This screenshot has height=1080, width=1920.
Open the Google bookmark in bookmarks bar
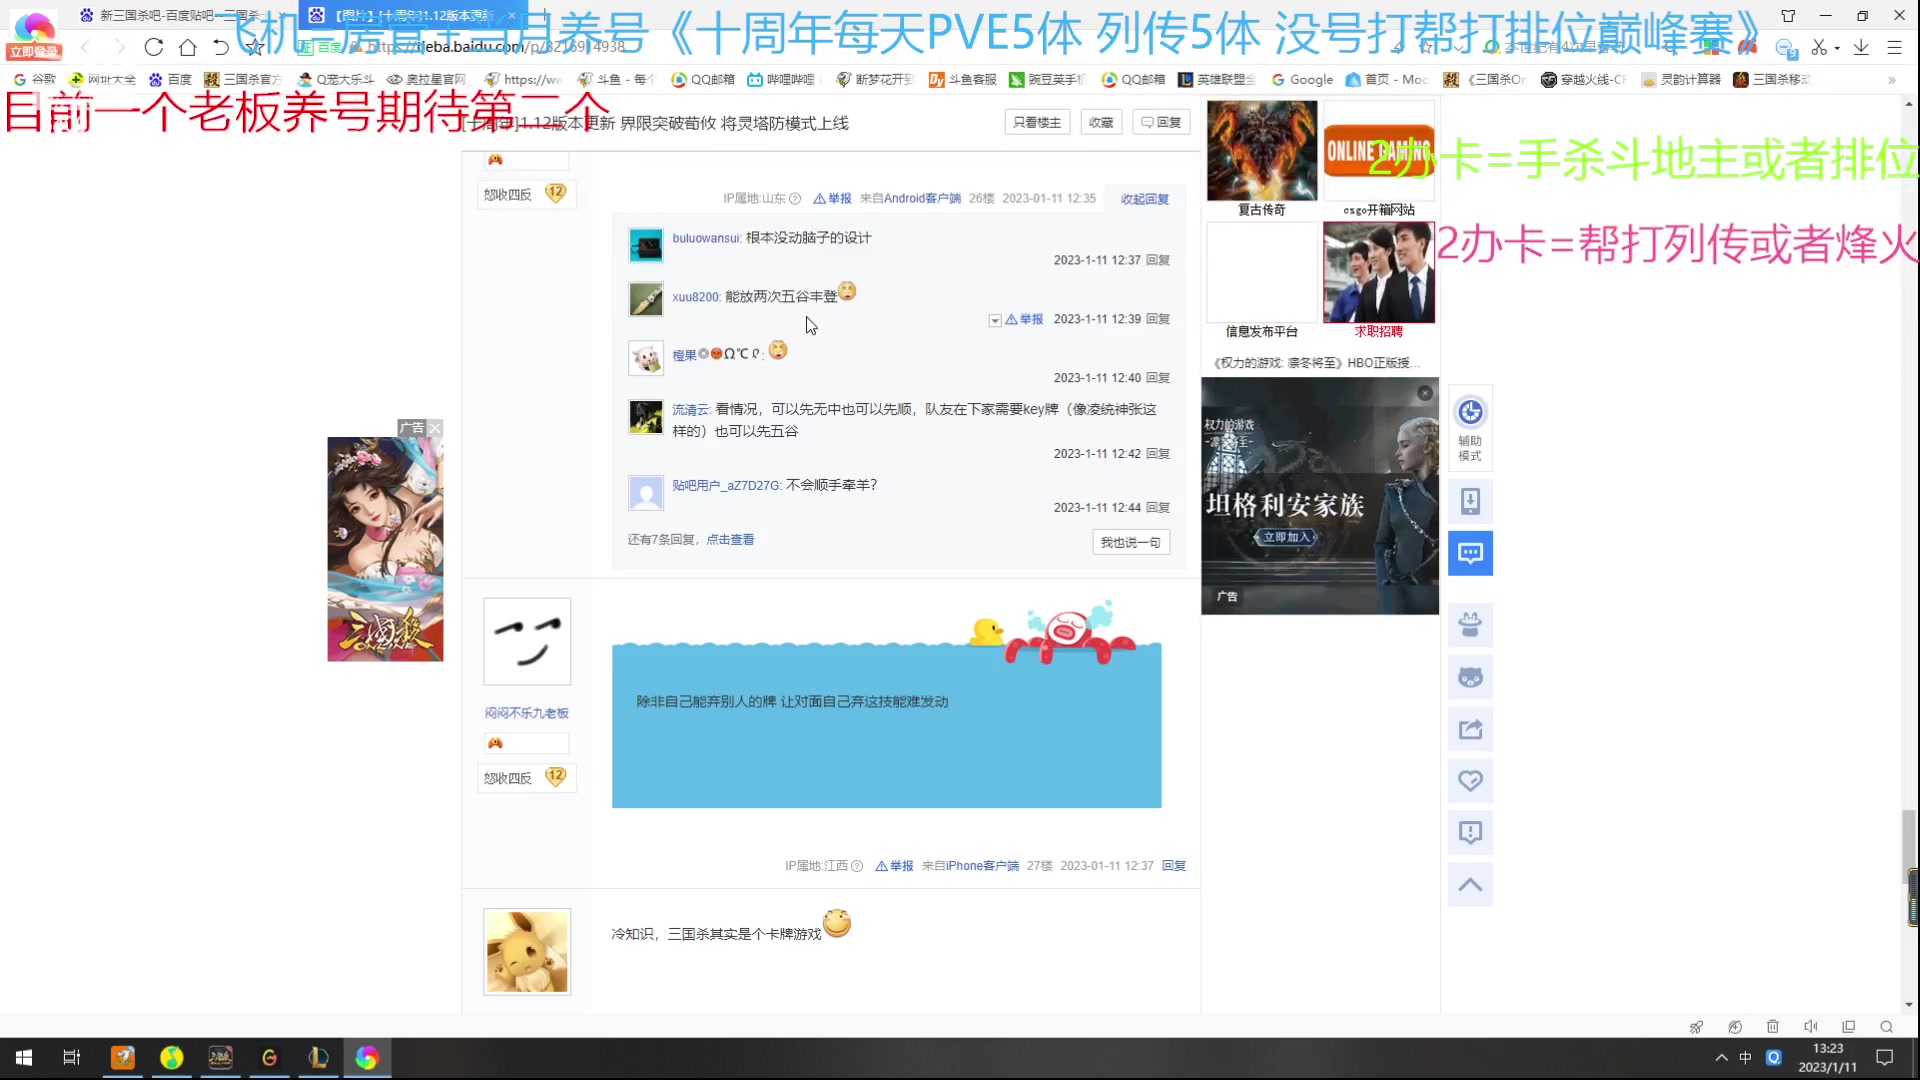point(1302,79)
